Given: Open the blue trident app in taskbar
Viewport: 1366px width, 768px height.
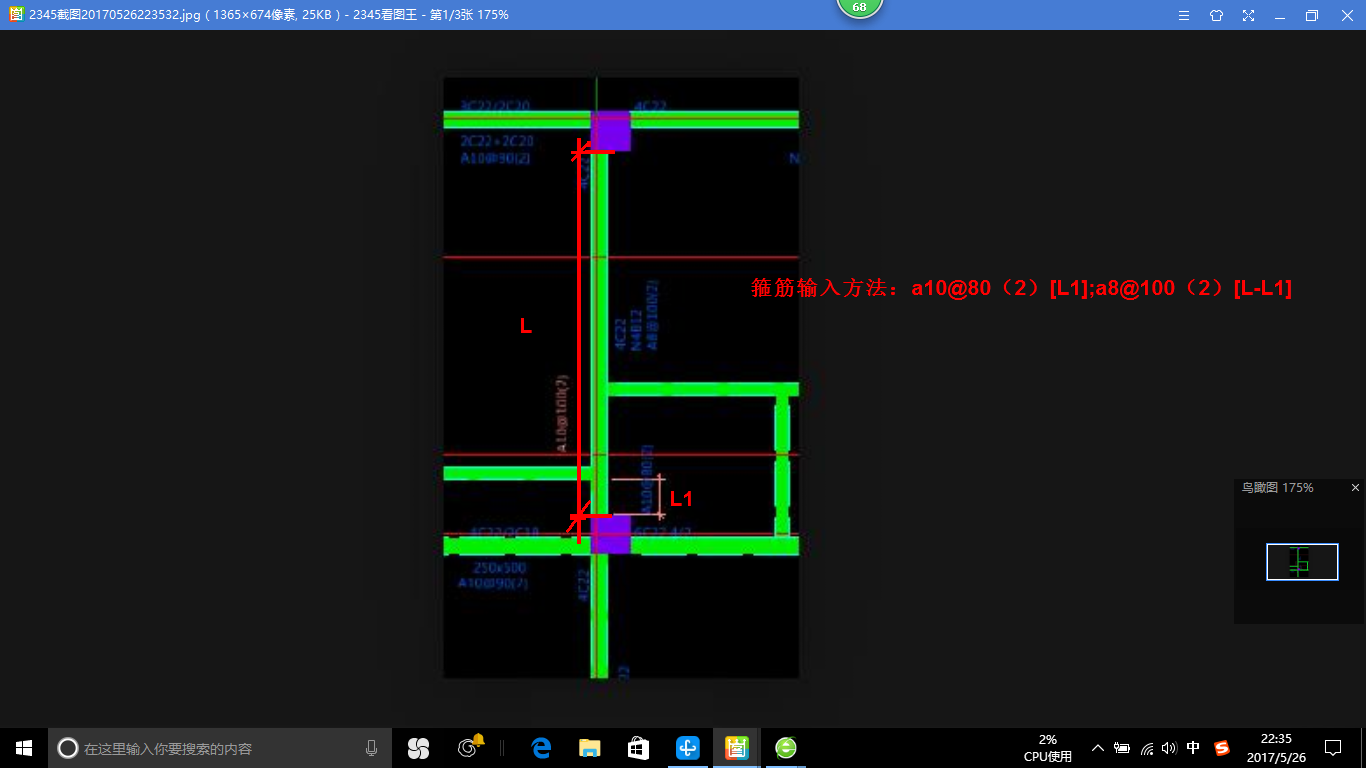Looking at the screenshot, I should [688, 748].
